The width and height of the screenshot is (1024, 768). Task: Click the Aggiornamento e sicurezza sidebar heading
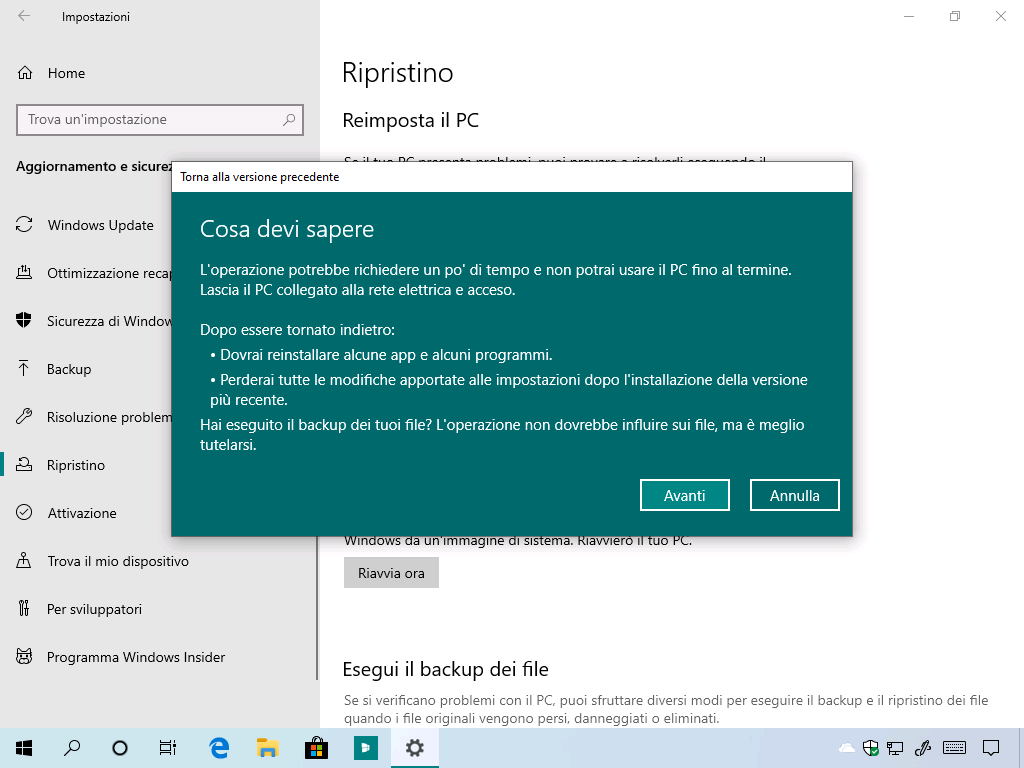pos(93,166)
